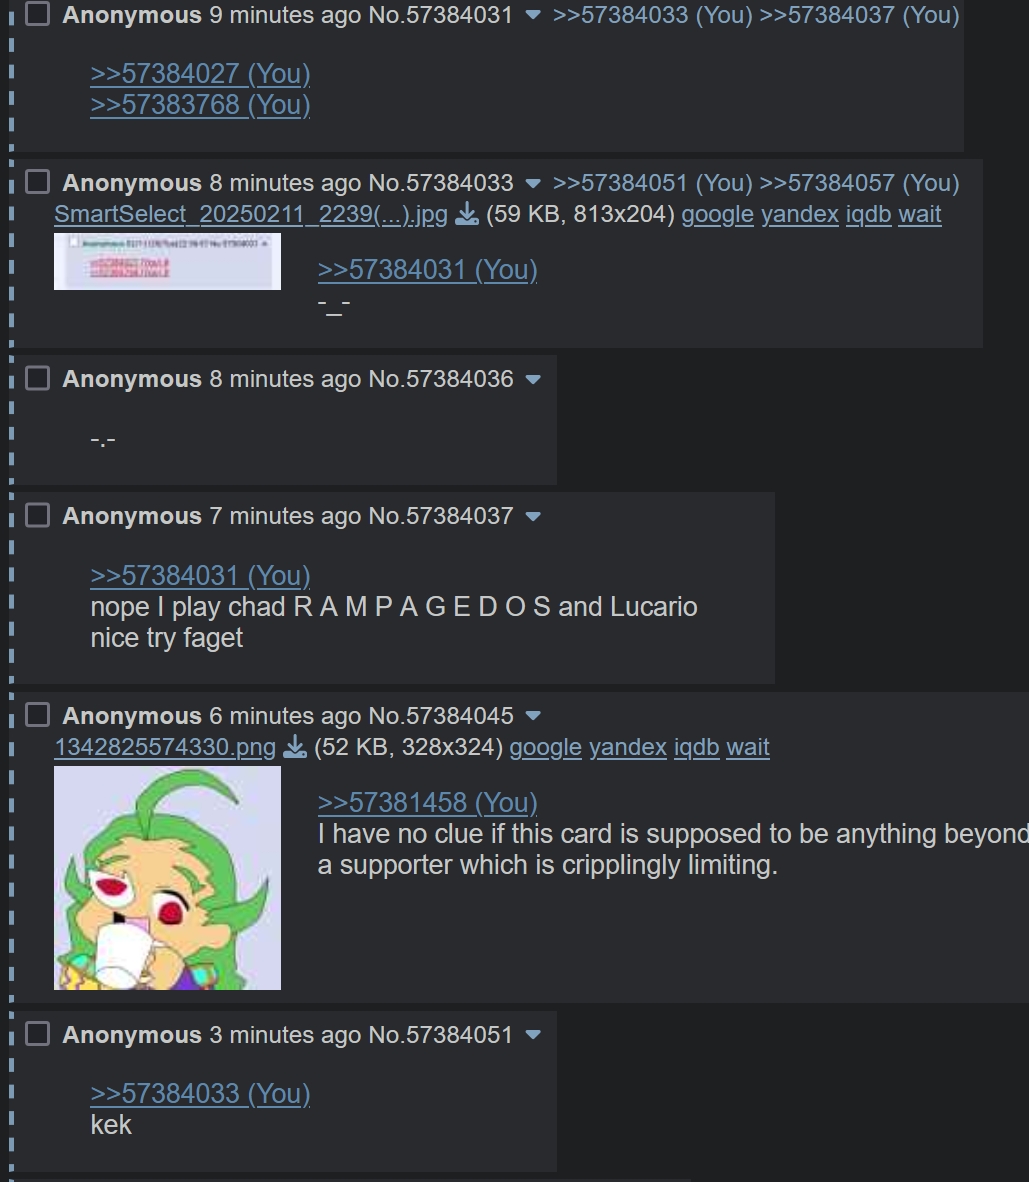The height and width of the screenshot is (1182, 1029).
Task: Expand the green-haired character image thumbnail
Action: pos(167,878)
